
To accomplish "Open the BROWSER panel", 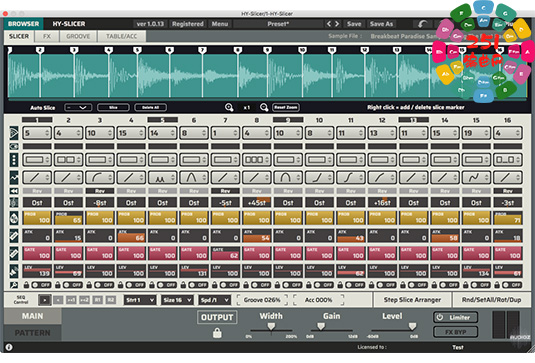I will click(x=23, y=24).
